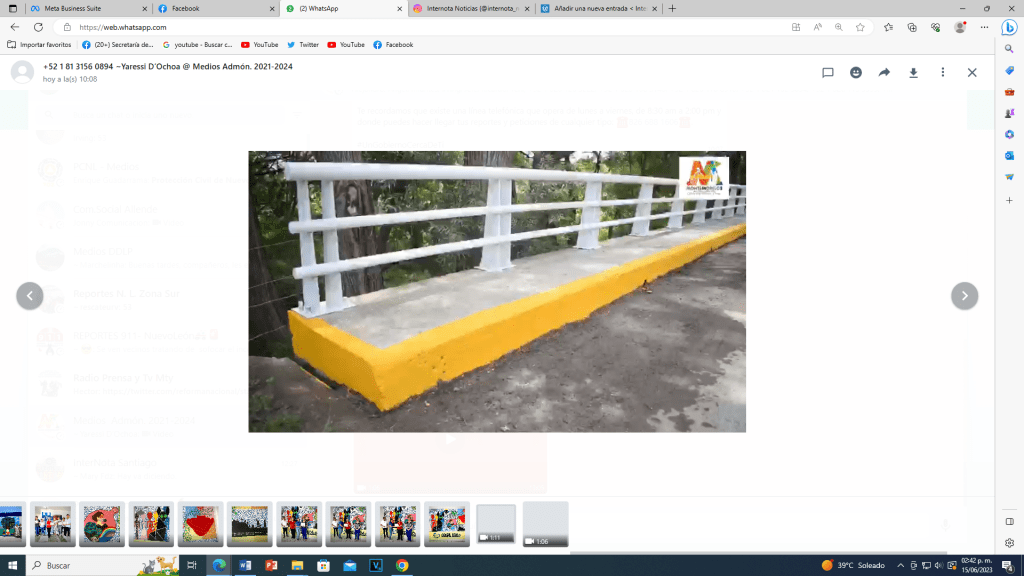Viewport: 1024px width, 576px height.
Task: Add this page to favorites star
Action: (x=860, y=27)
